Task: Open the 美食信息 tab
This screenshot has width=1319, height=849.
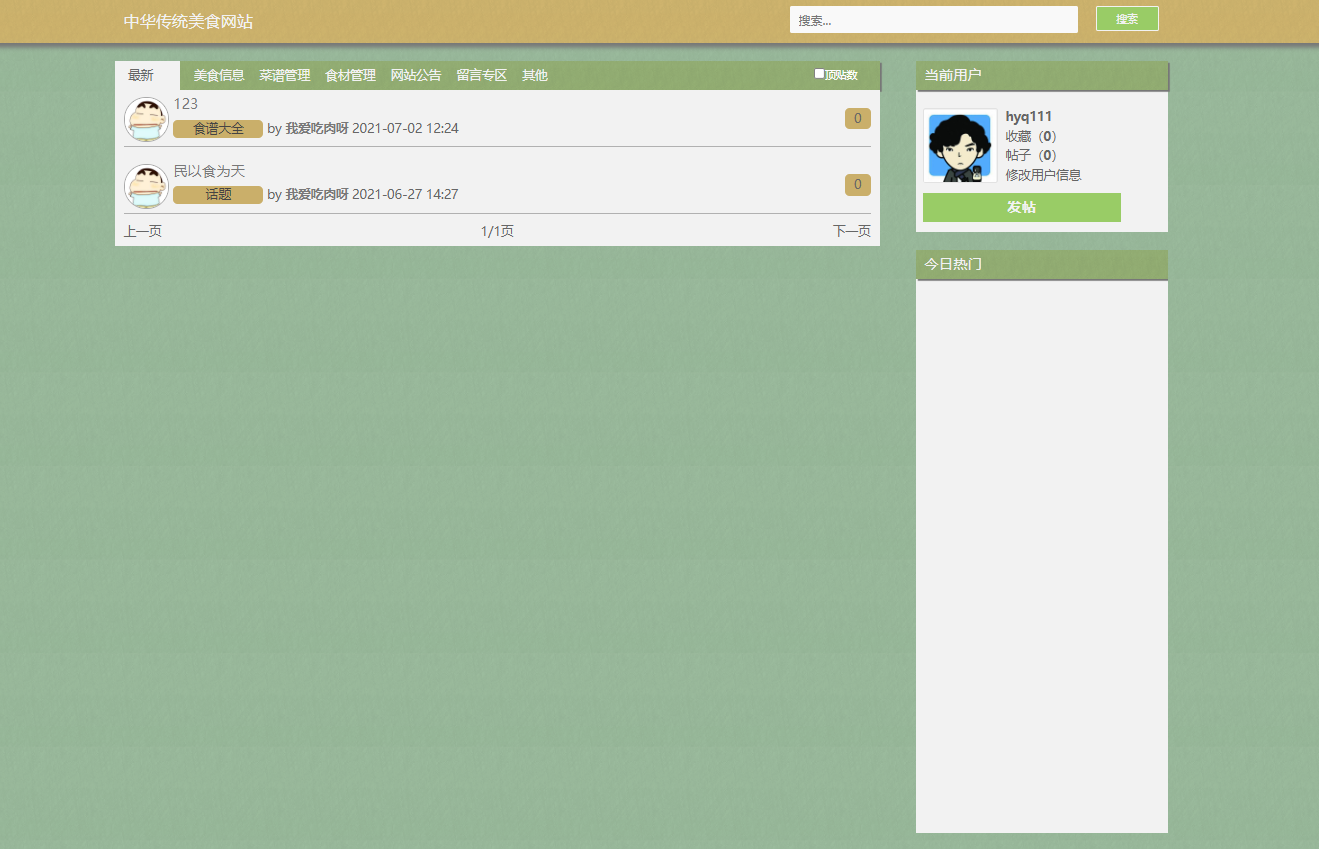Action: (219, 75)
